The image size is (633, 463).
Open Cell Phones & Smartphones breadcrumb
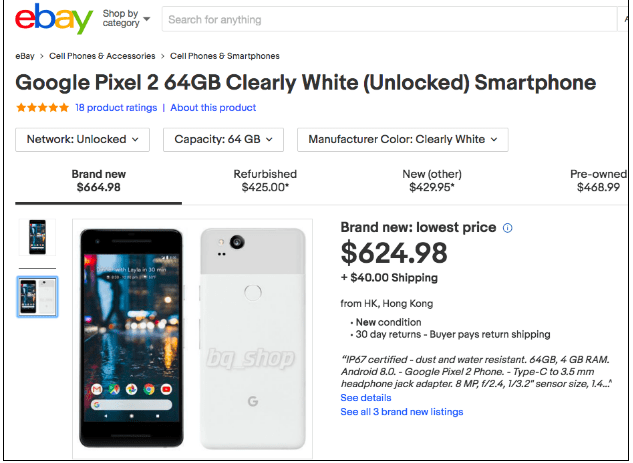225,56
